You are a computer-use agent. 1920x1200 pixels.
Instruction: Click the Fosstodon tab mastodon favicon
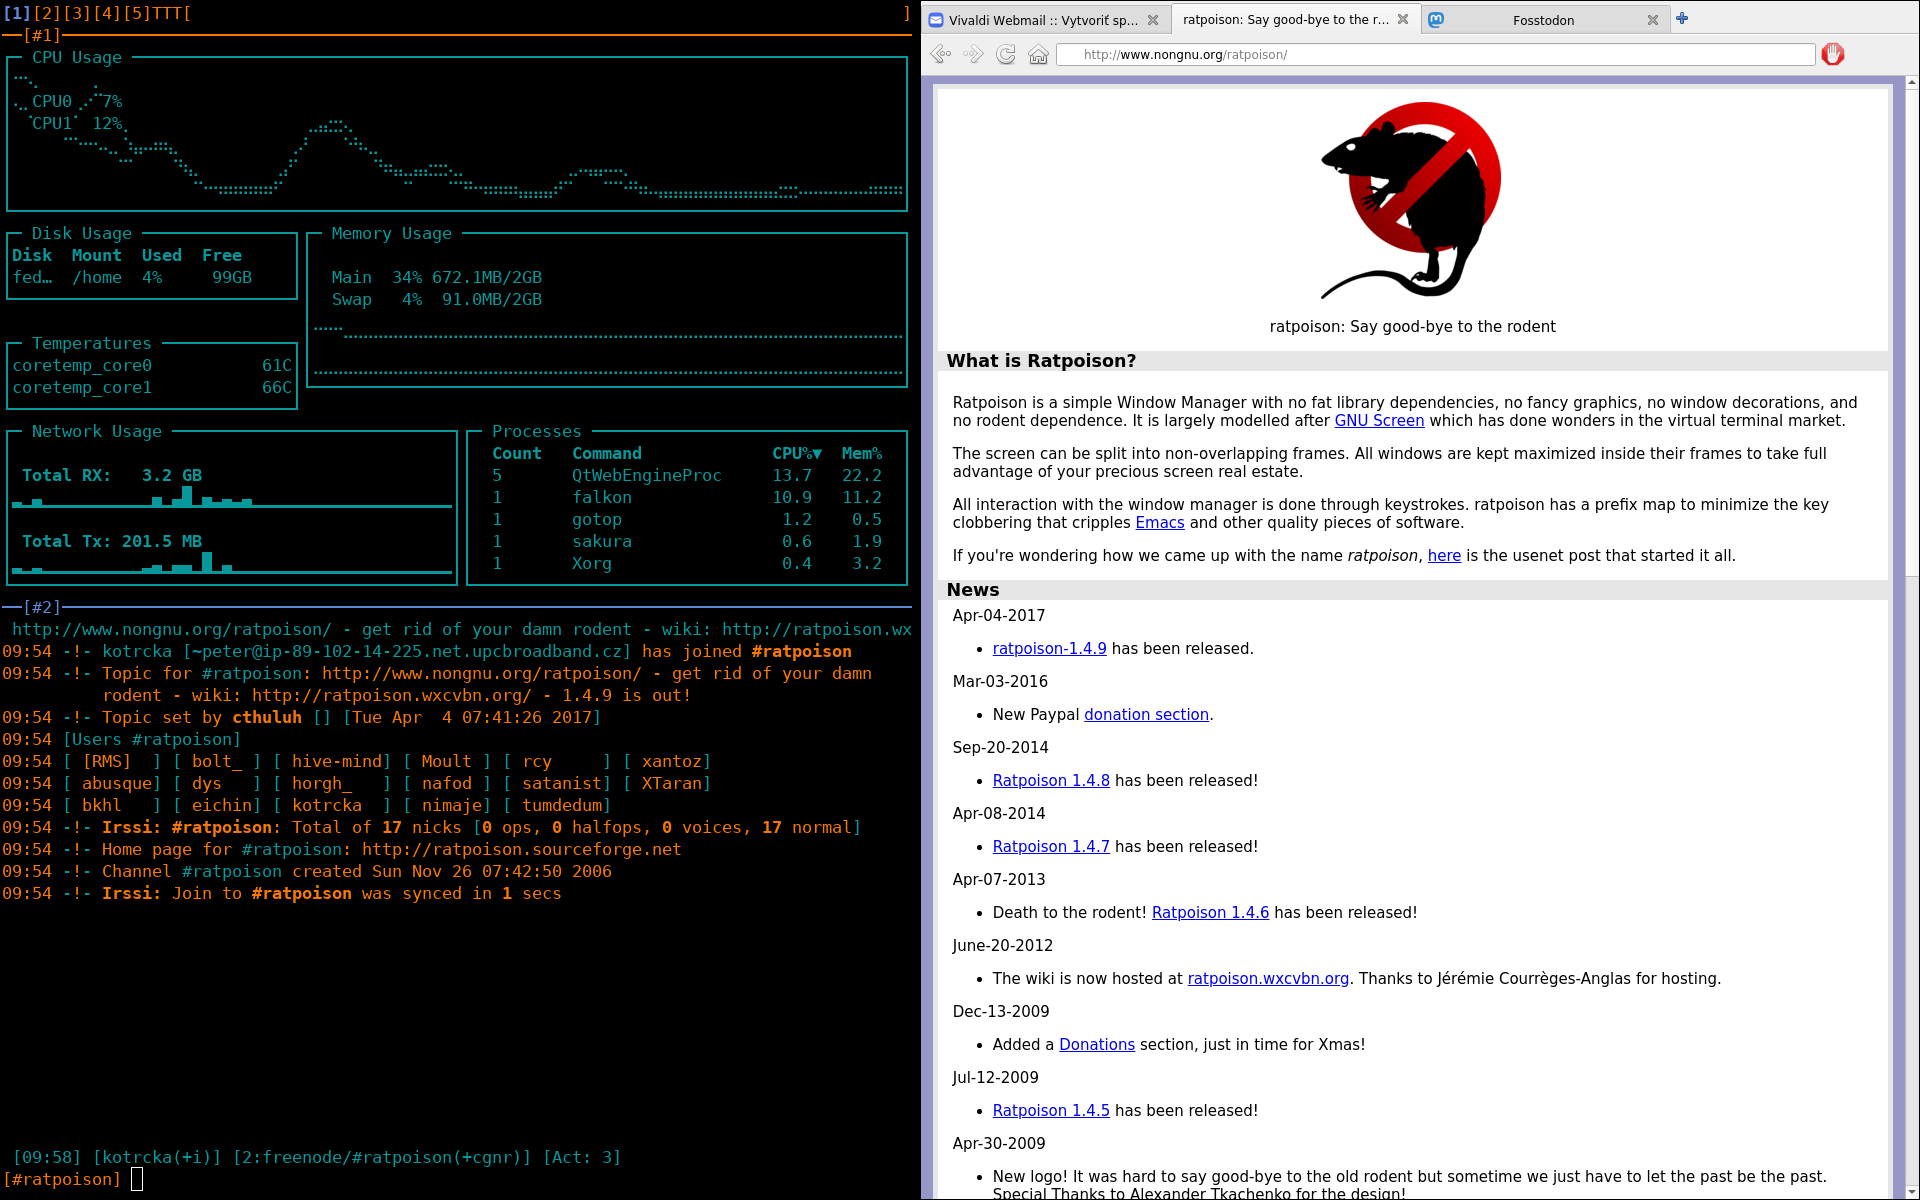point(1436,20)
